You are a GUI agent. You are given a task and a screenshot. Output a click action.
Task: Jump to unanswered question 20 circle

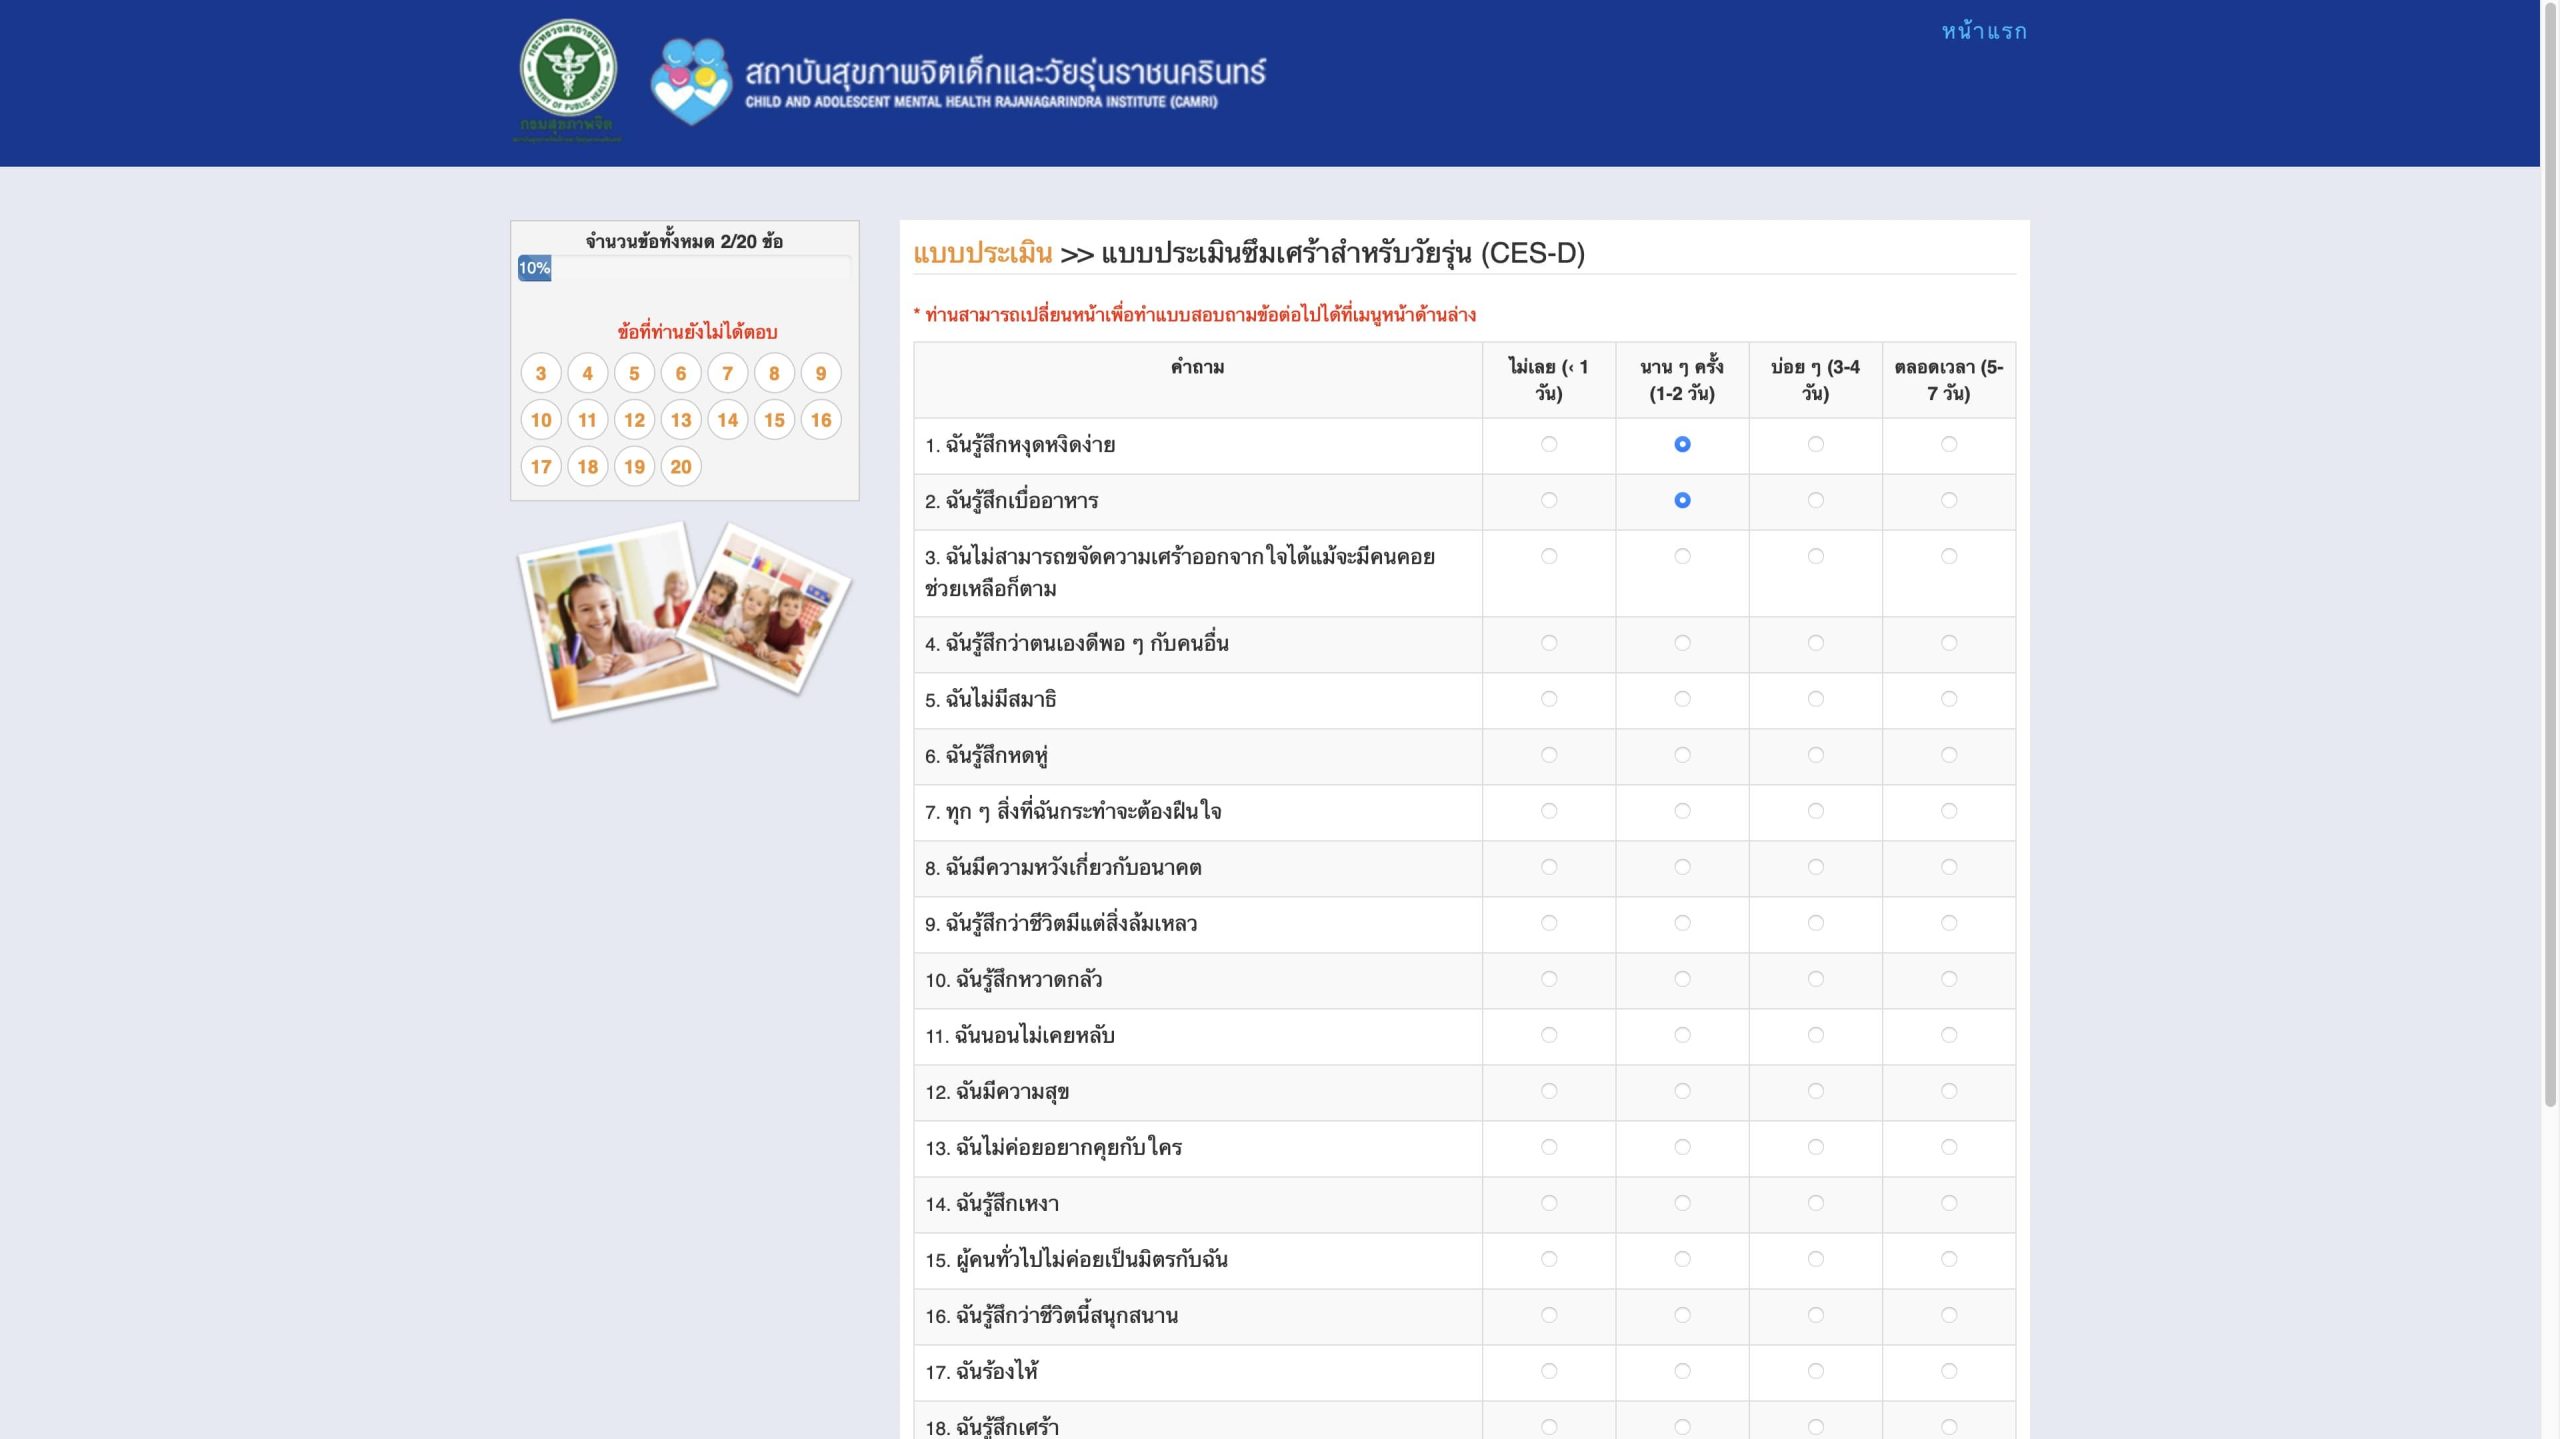click(x=681, y=466)
